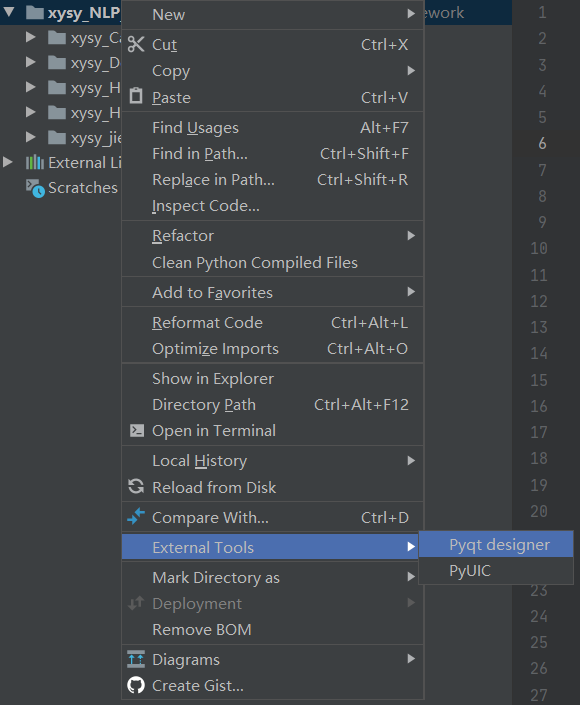
Task: Click line number 20 in gutter
Action: (x=539, y=511)
